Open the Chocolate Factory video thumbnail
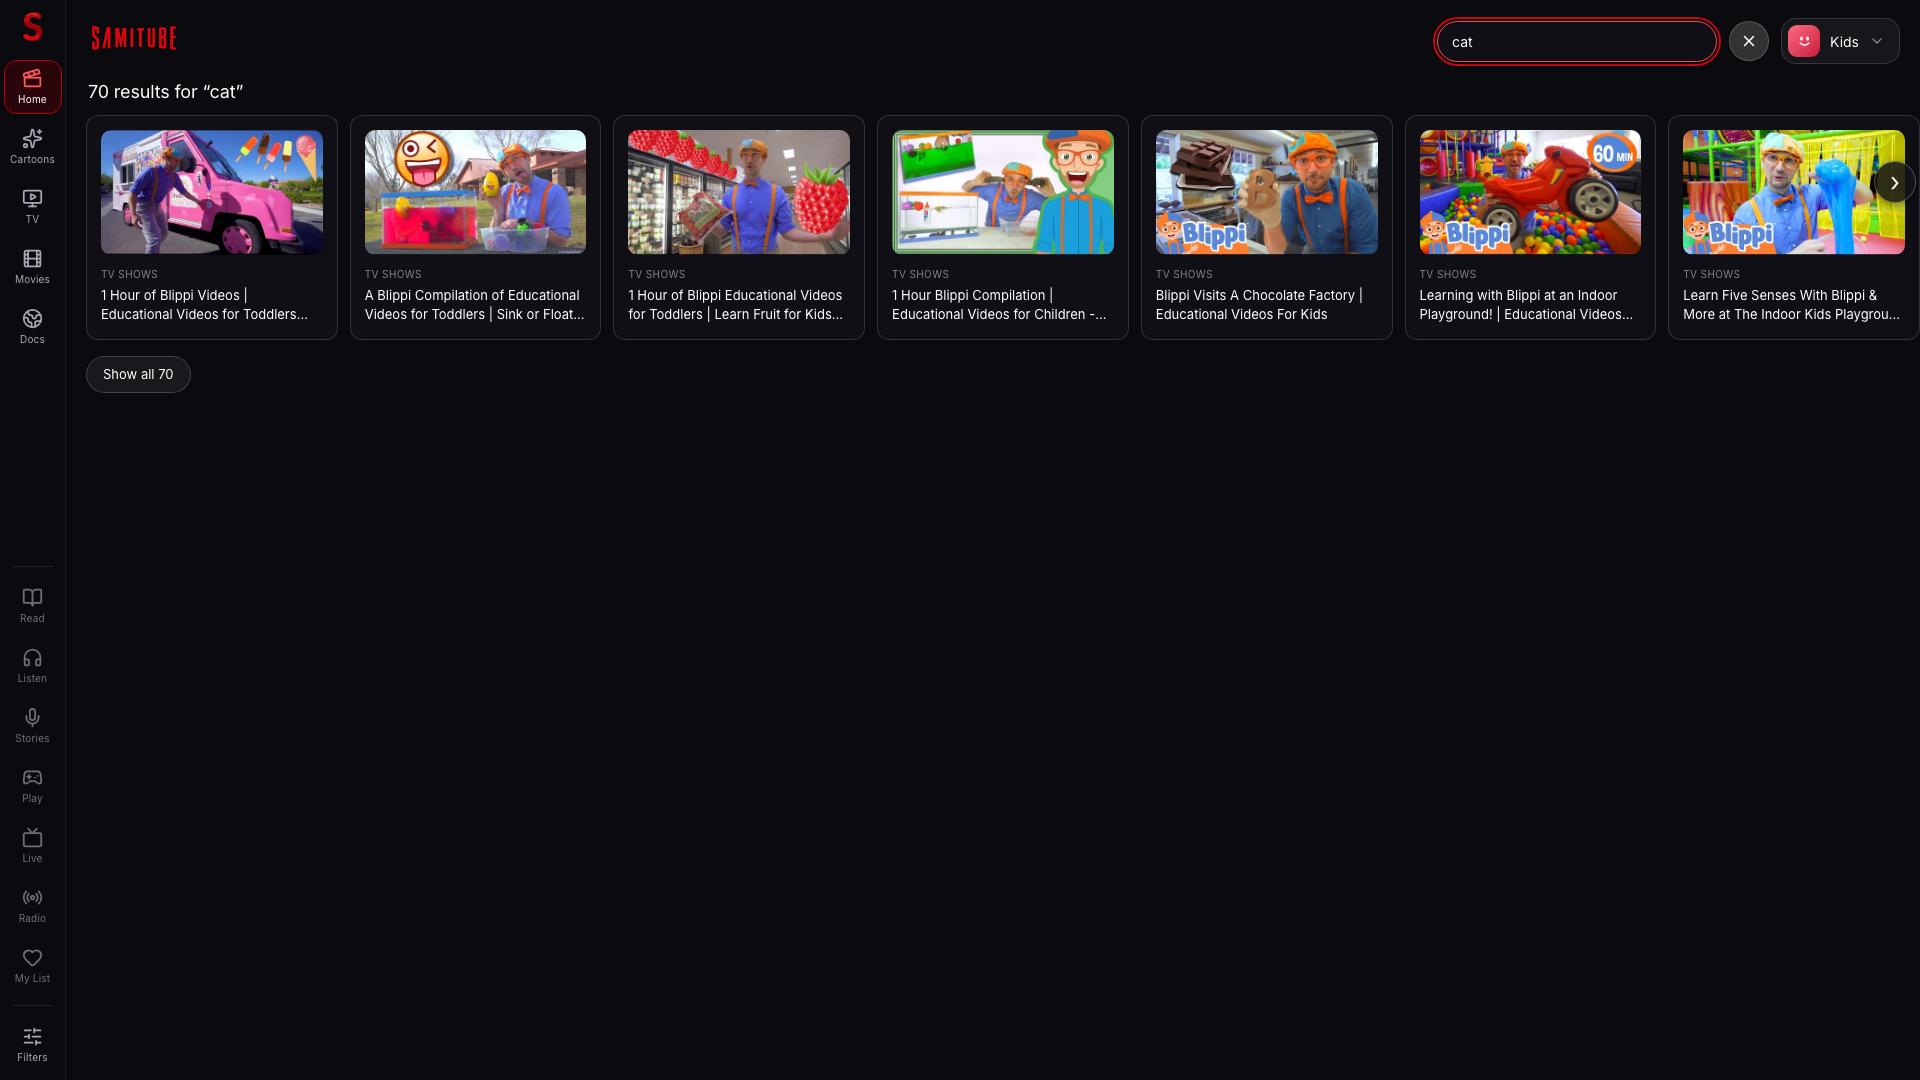The image size is (1920, 1080). [x=1267, y=192]
